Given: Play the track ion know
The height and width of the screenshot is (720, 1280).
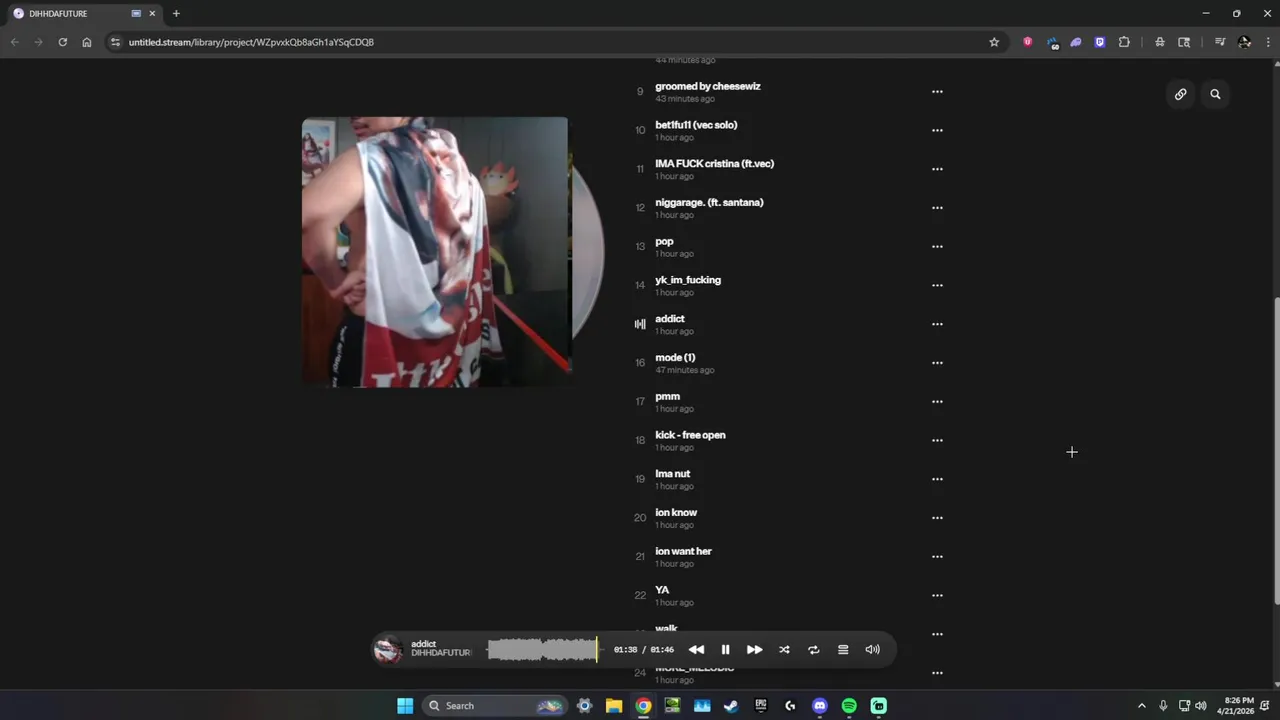Looking at the screenshot, I should (676, 512).
